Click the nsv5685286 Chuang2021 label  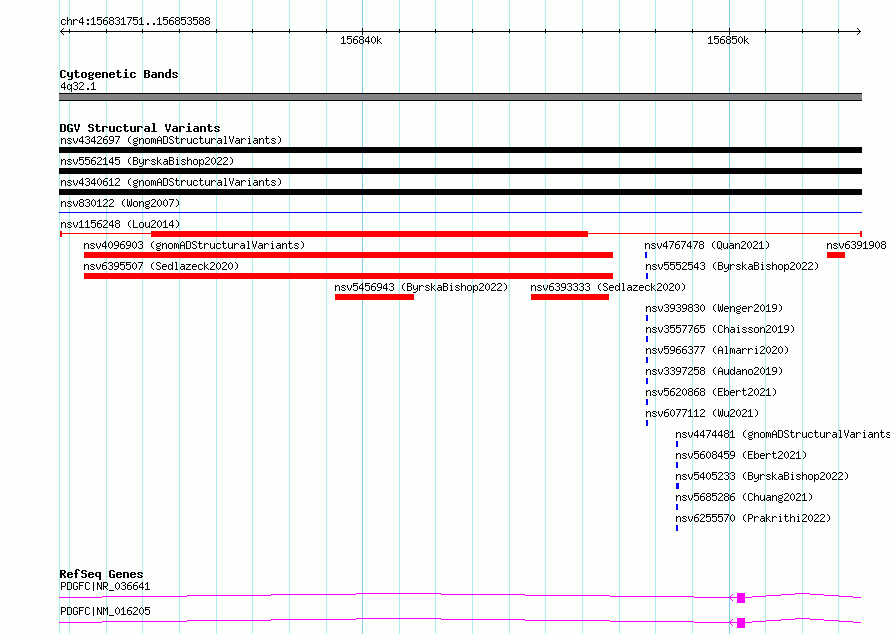[x=744, y=497]
